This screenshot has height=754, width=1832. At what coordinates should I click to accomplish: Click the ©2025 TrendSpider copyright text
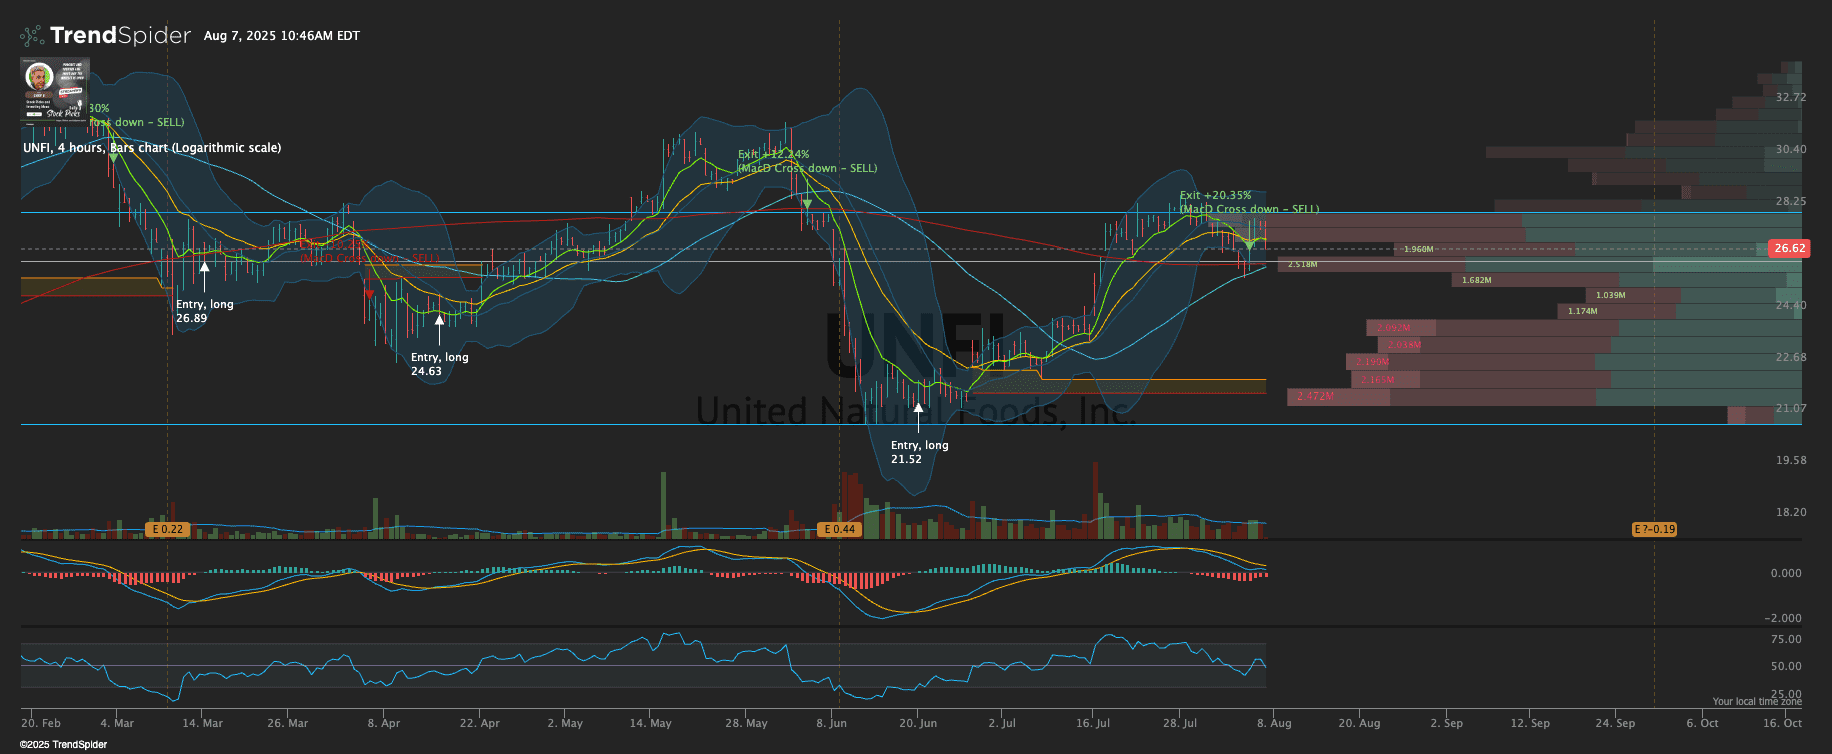point(63,744)
